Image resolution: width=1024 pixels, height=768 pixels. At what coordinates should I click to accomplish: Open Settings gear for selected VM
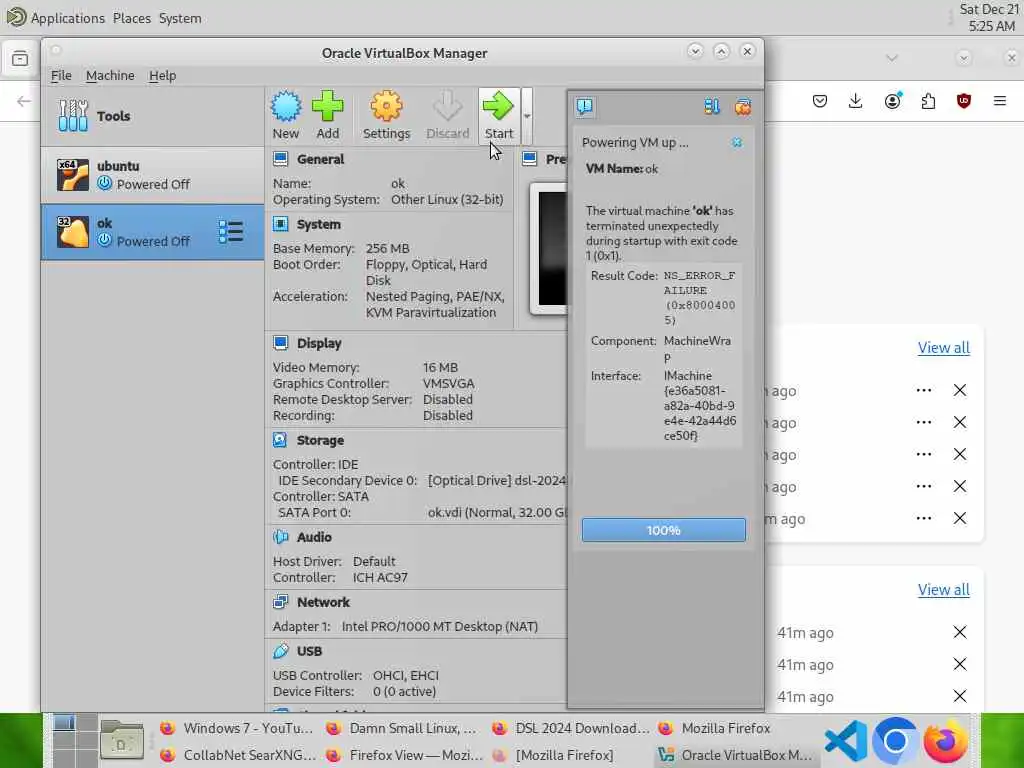pyautogui.click(x=386, y=106)
